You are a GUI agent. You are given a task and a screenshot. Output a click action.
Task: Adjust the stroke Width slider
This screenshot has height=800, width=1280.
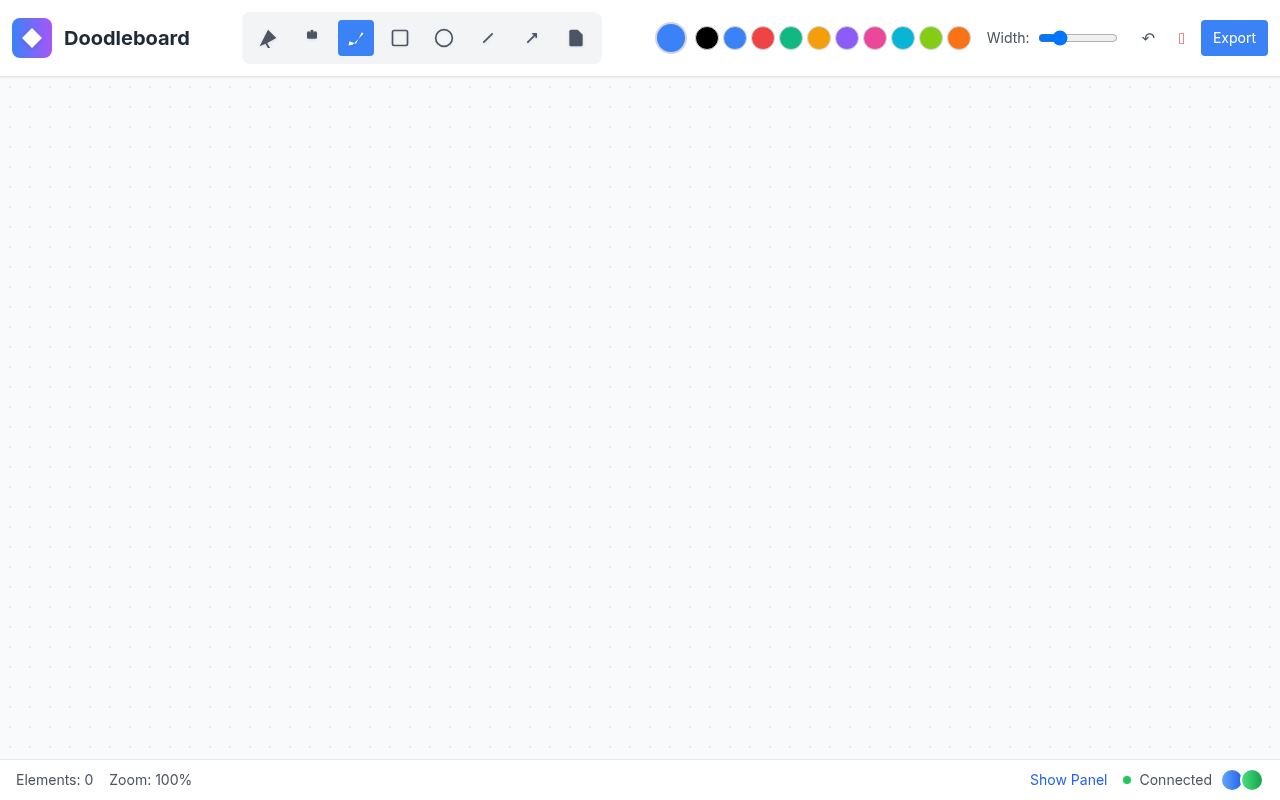click(x=1078, y=38)
